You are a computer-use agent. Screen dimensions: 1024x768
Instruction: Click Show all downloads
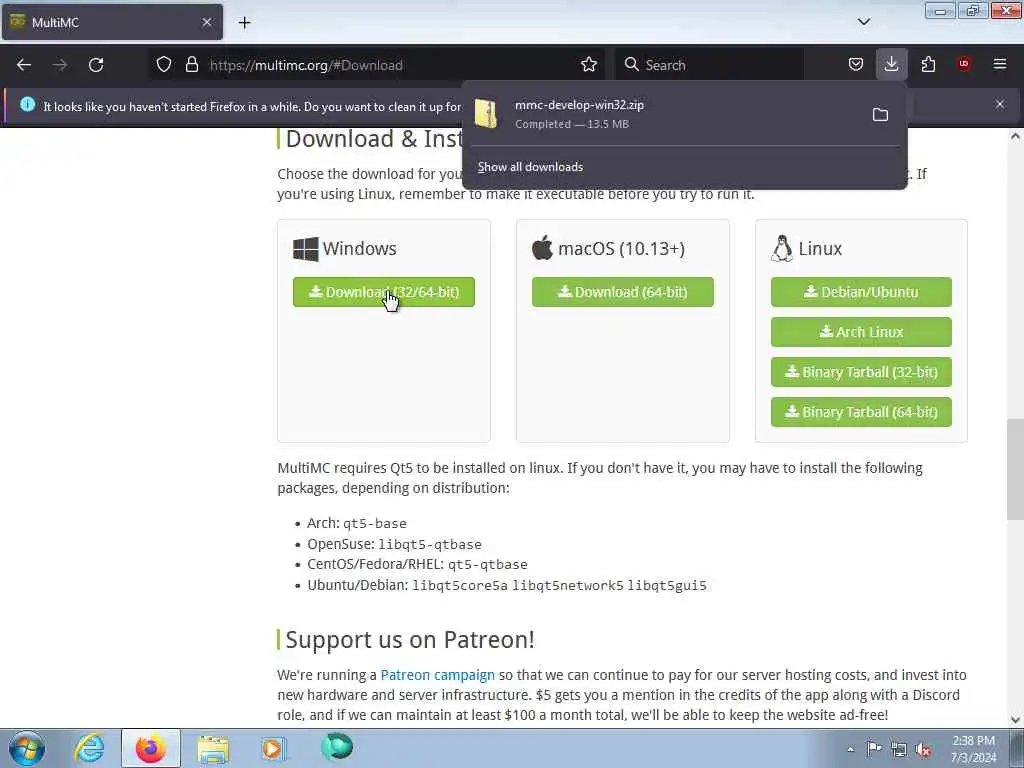[x=530, y=167]
